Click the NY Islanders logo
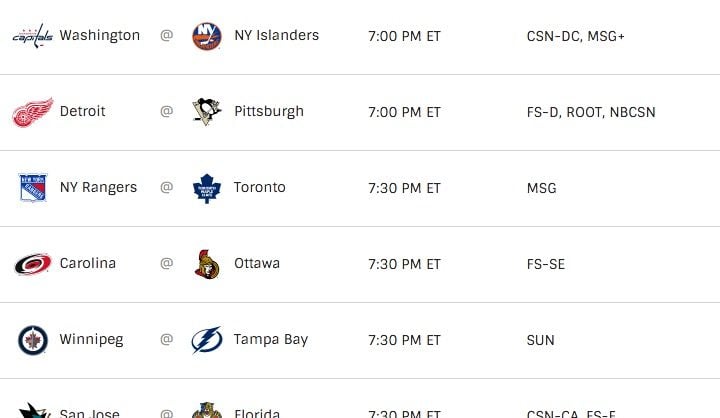The image size is (720, 418). click(207, 36)
